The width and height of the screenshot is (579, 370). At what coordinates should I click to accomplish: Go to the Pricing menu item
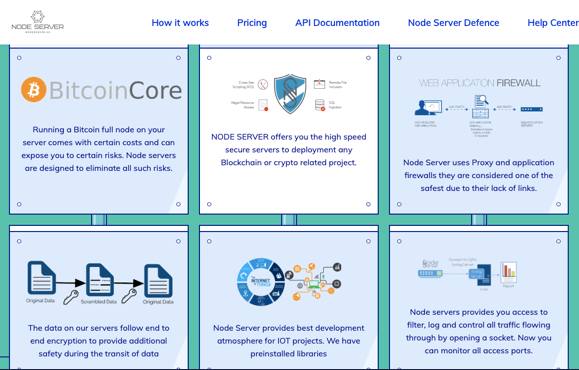[x=252, y=23]
